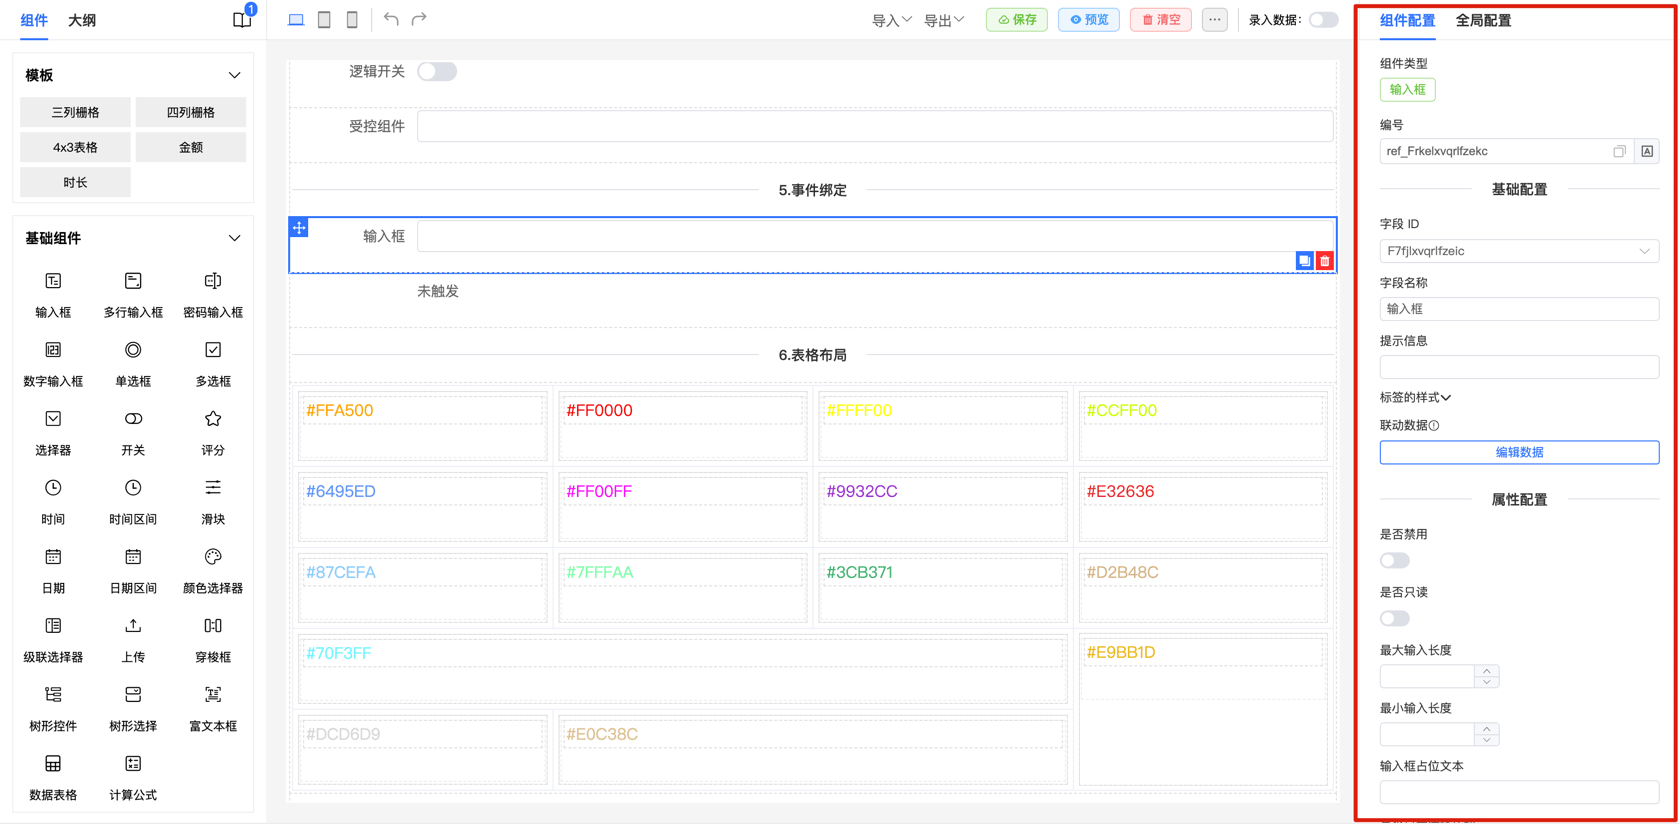Screen dimensions: 1680x824
Task: Select the 数据表格 component icon
Action: 53,764
